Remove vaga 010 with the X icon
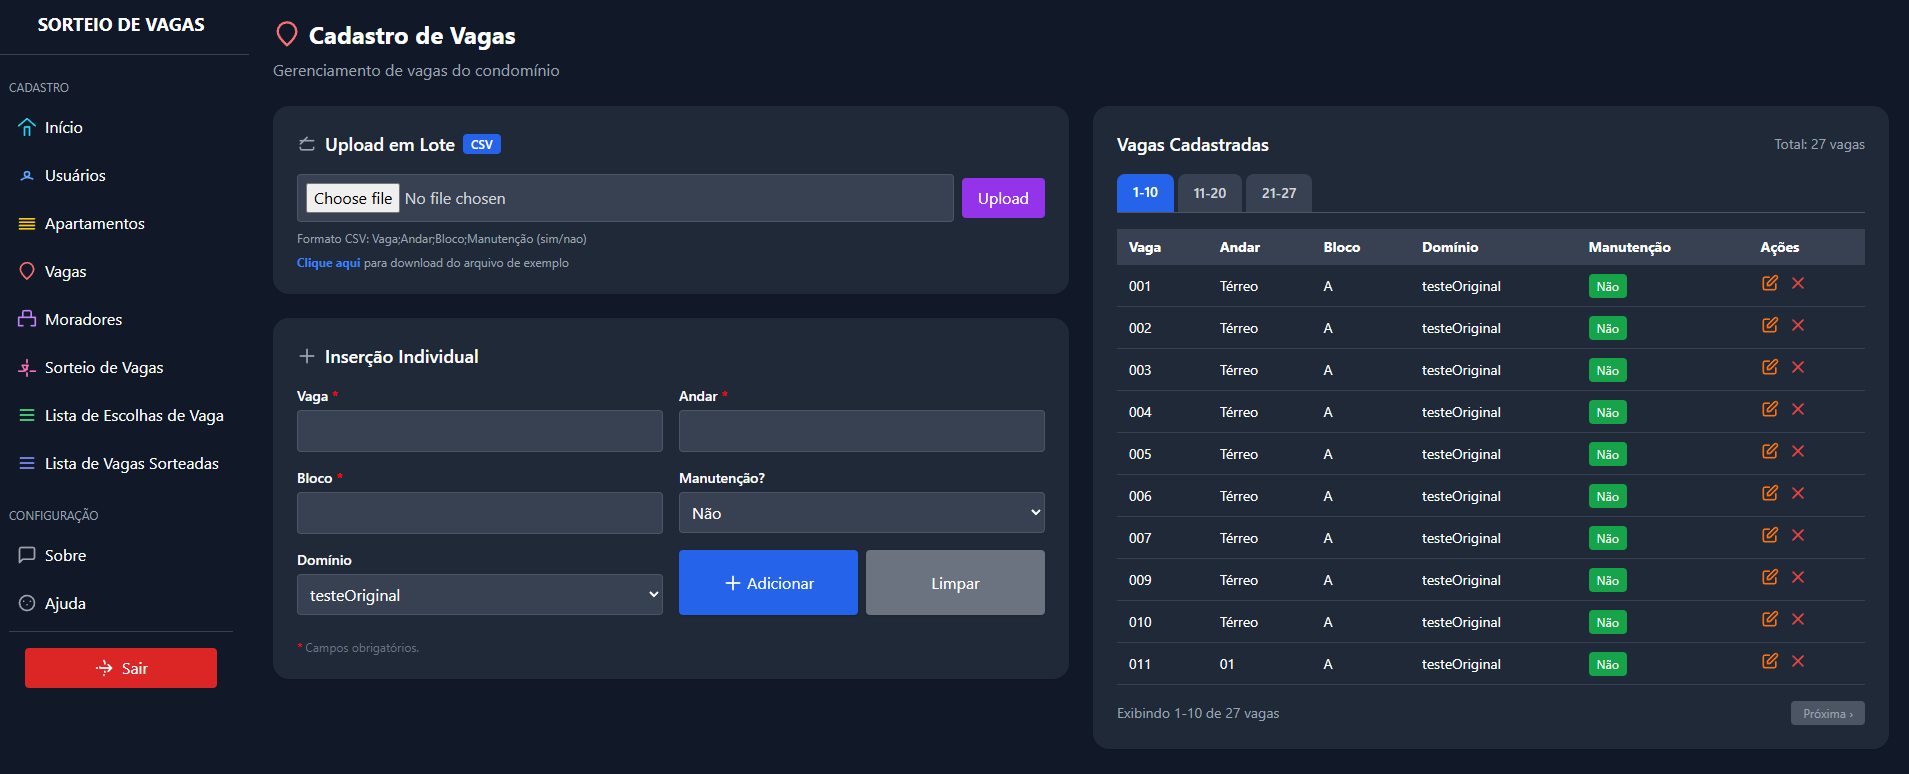 tap(1797, 620)
